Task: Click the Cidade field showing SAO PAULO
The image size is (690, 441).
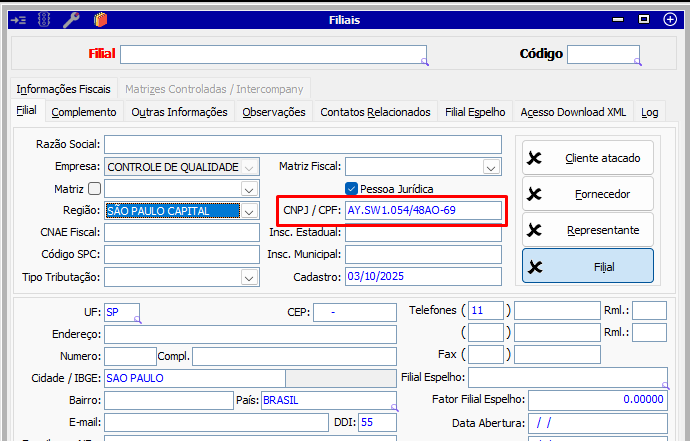Action: coord(195,379)
